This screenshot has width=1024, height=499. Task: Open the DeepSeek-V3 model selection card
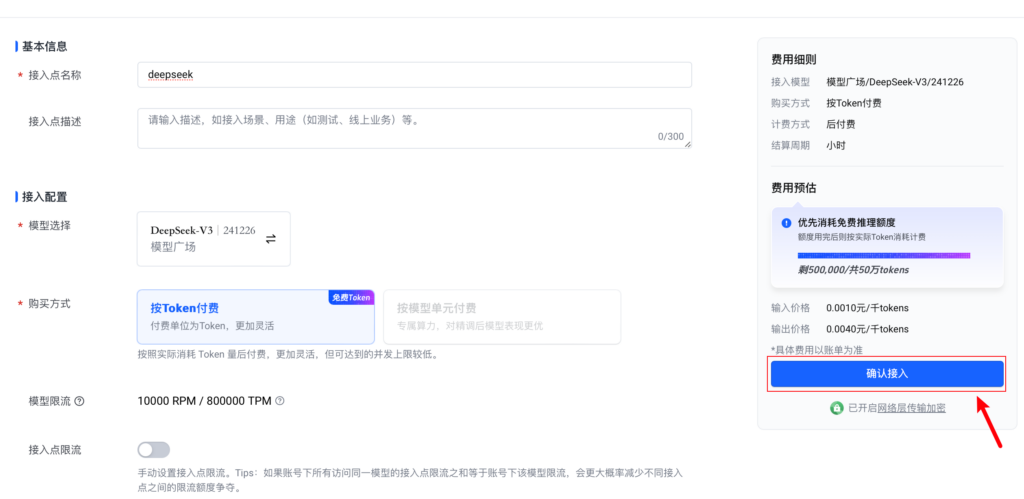click(x=213, y=238)
